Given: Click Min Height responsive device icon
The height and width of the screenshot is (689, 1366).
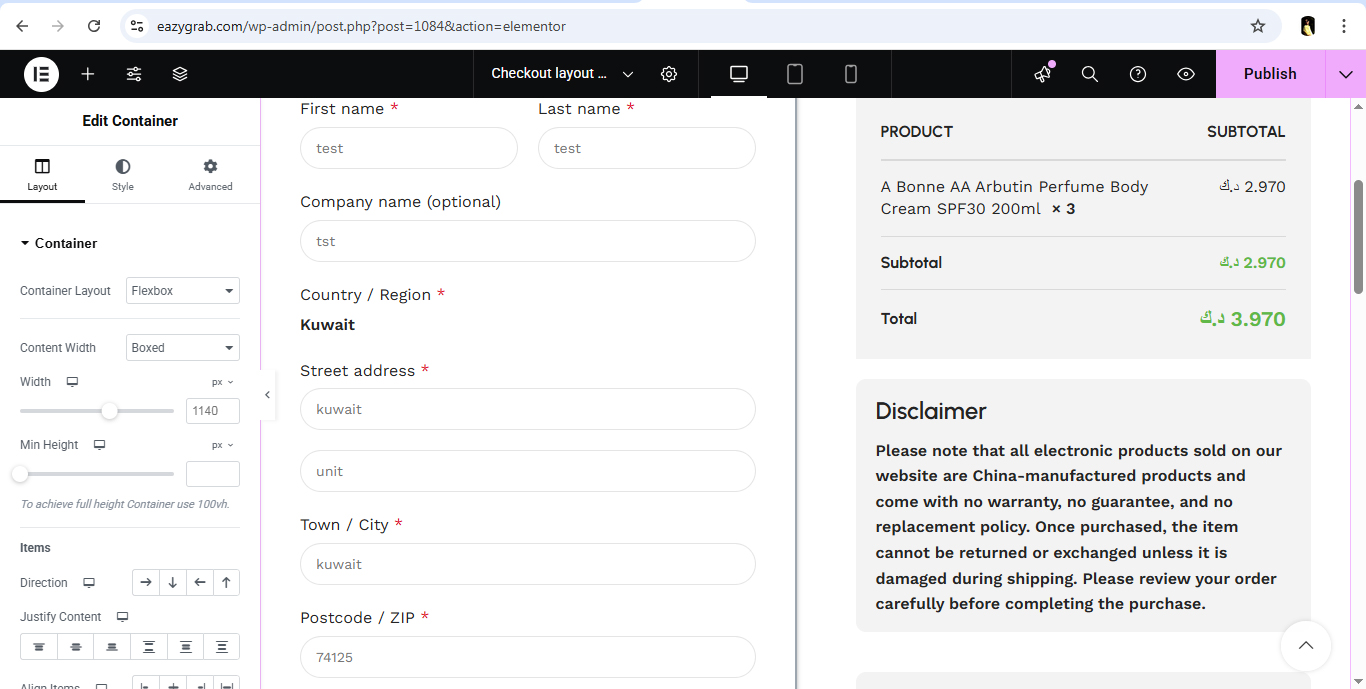Looking at the screenshot, I should tap(99, 445).
